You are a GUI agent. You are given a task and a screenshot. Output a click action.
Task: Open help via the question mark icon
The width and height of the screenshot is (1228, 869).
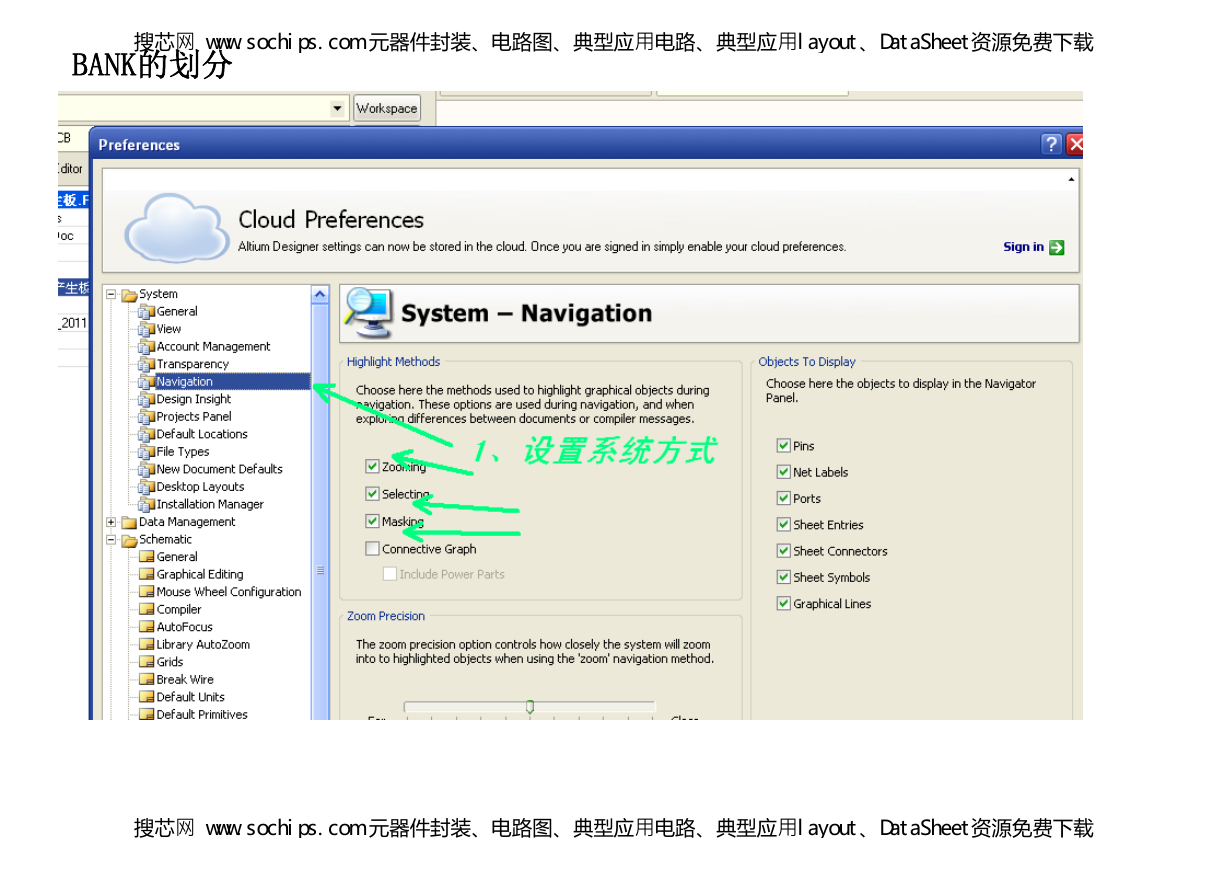pyautogui.click(x=1051, y=145)
